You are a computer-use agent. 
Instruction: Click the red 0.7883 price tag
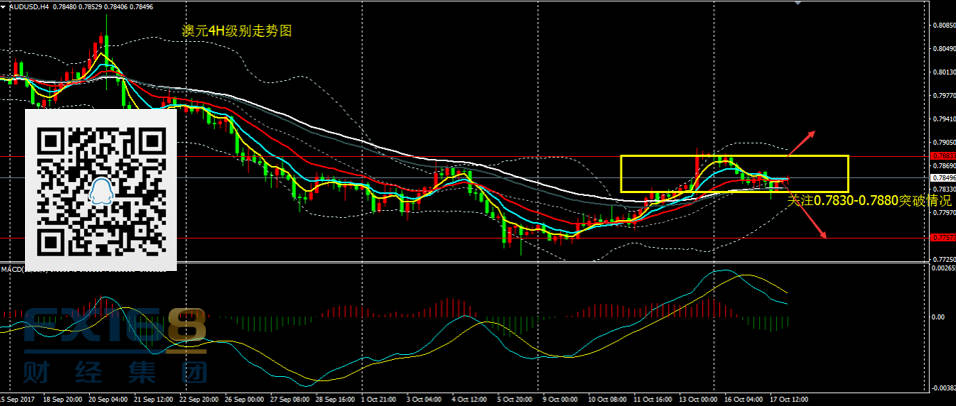[x=941, y=156]
